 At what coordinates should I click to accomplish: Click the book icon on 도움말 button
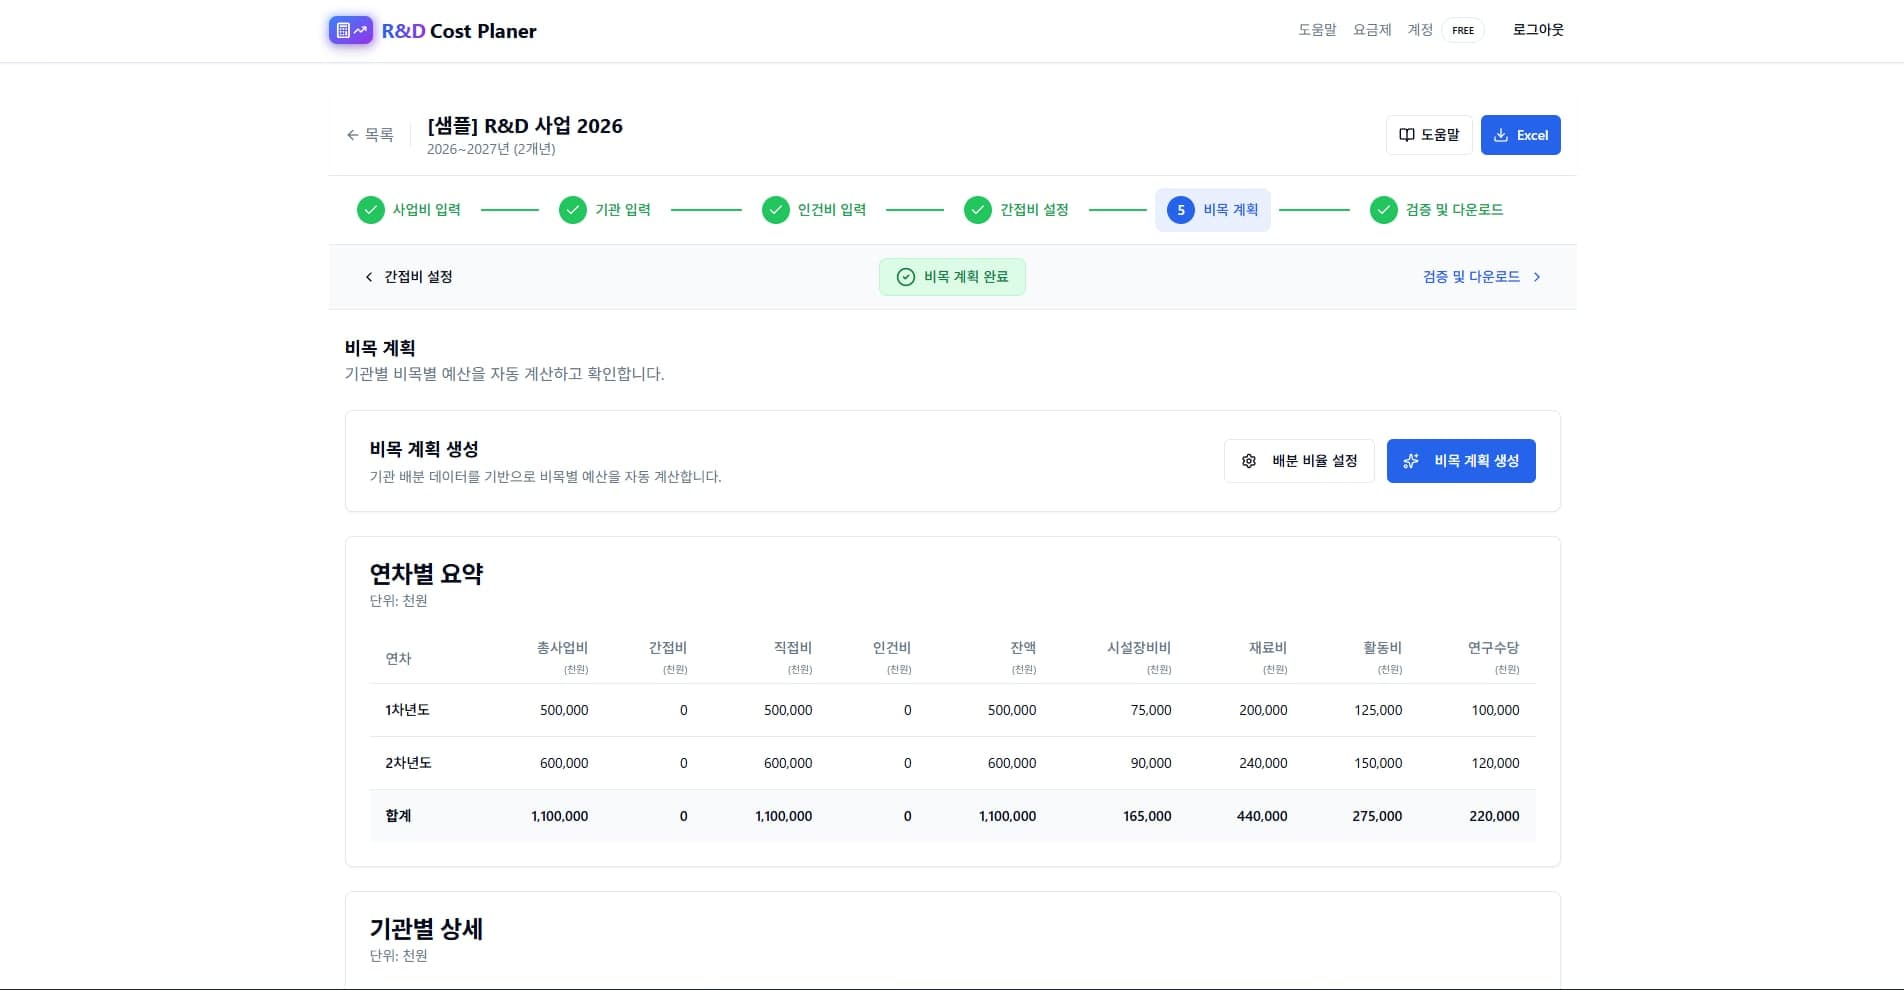coord(1406,135)
